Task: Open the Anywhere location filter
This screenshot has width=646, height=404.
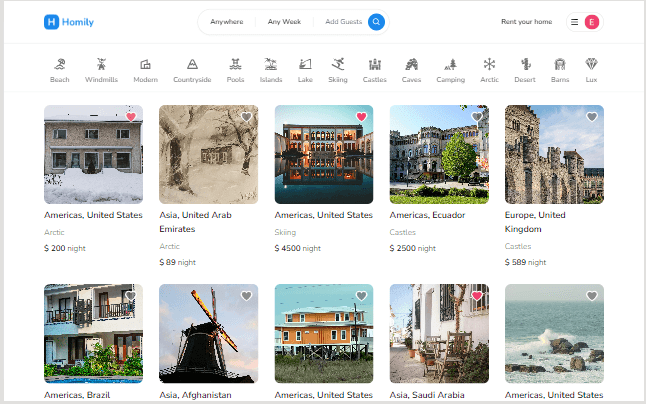Action: tap(227, 22)
